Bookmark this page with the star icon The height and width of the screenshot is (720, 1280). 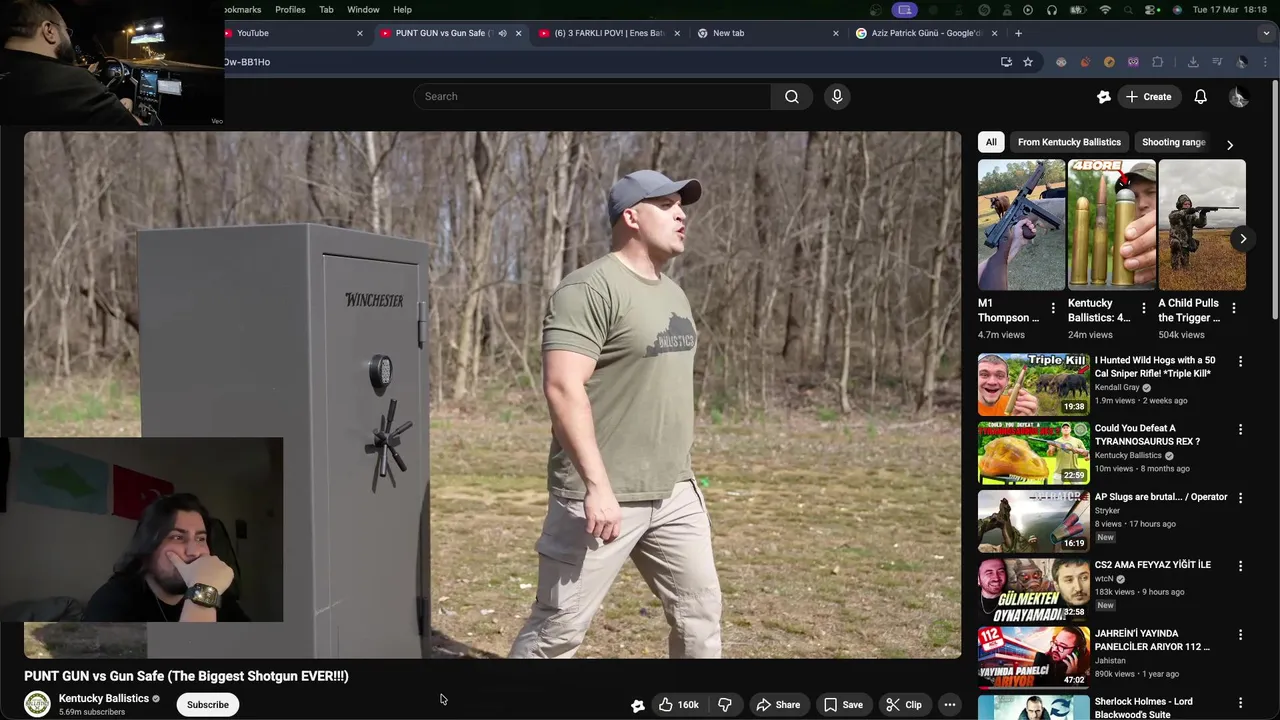1028,62
